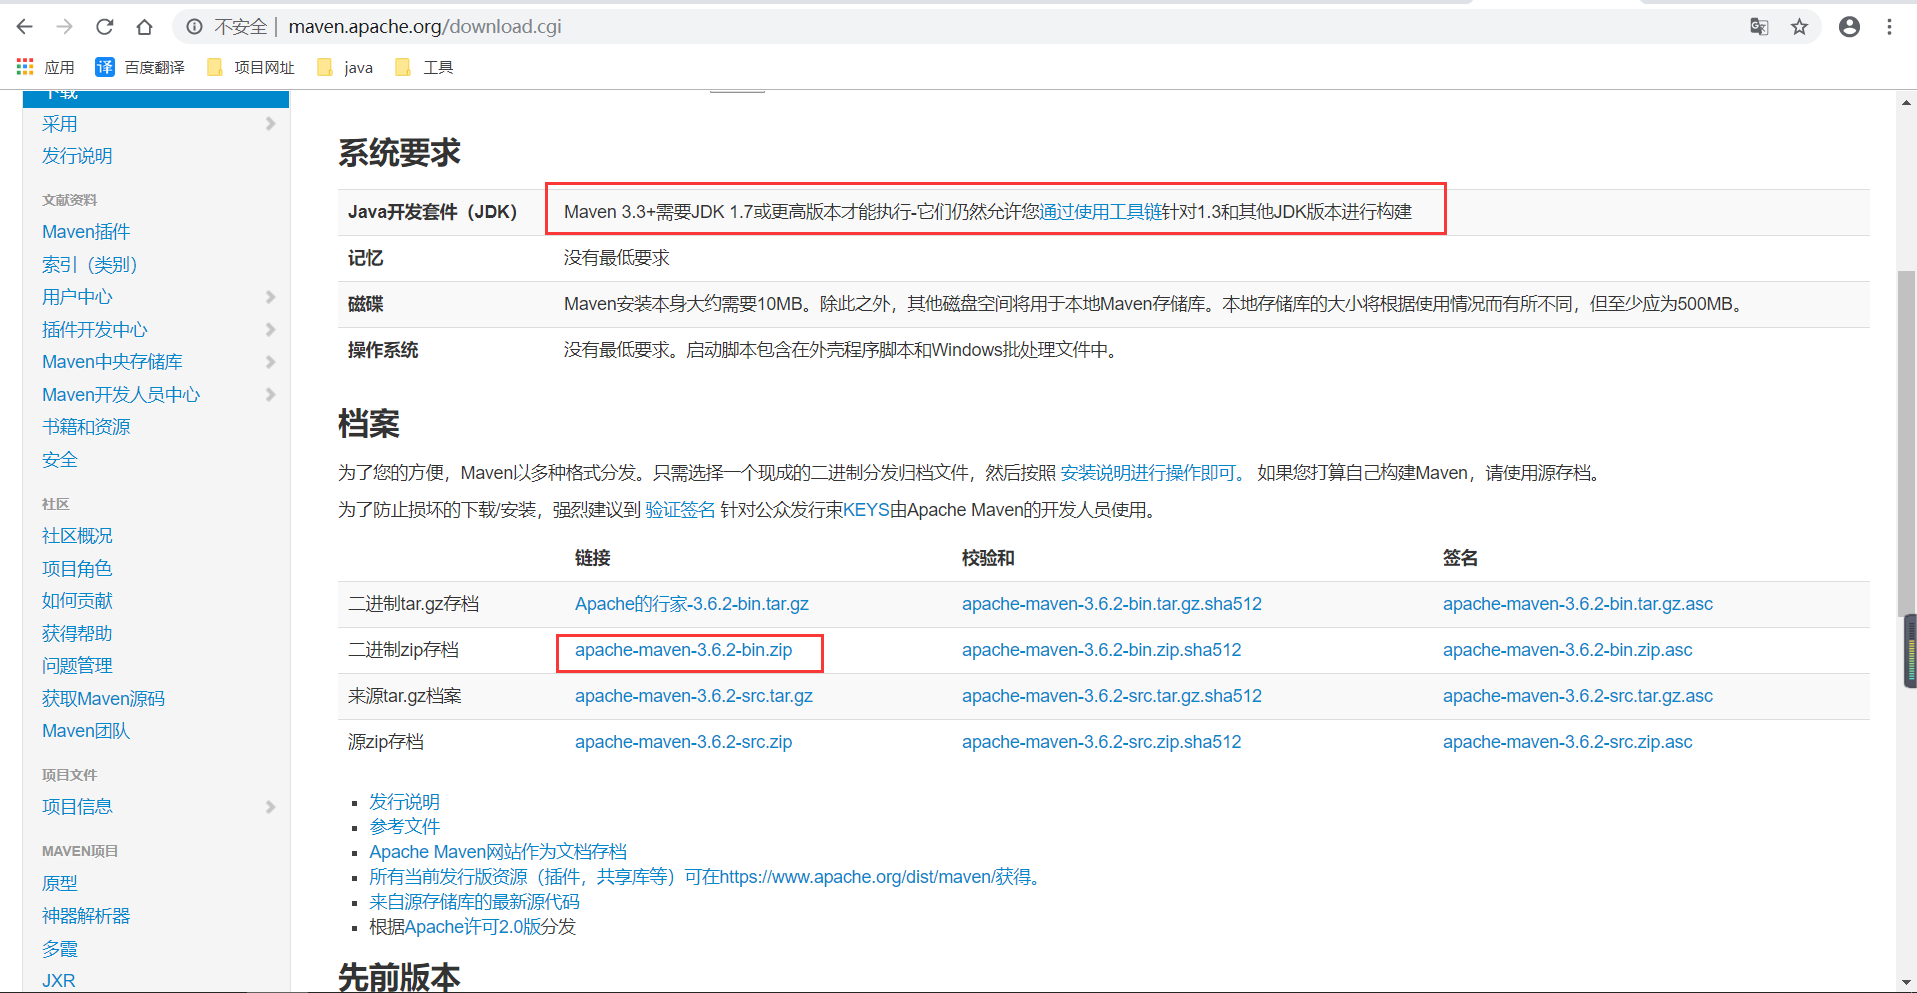Viewport: 1917px width, 993px height.
Task: Open Maven团队 sidebar item
Action: (86, 731)
